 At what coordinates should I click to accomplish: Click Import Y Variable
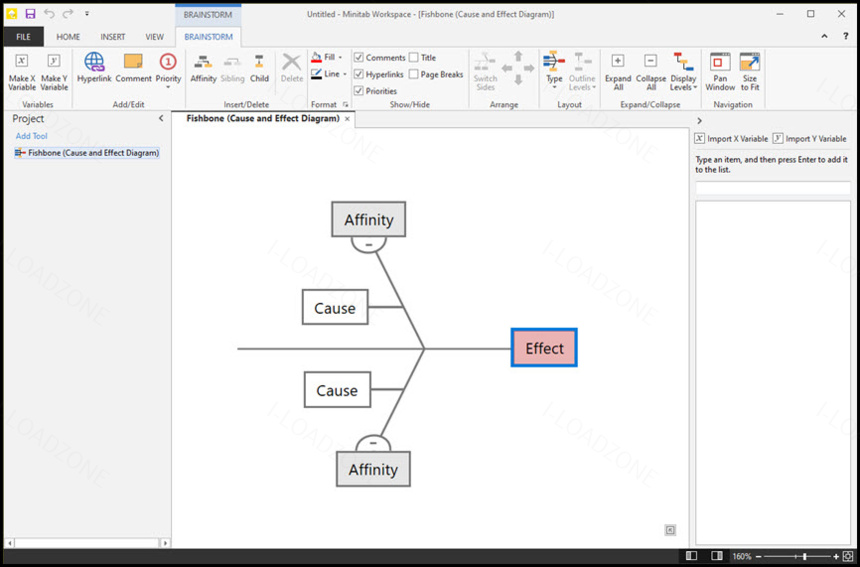[x=810, y=139]
